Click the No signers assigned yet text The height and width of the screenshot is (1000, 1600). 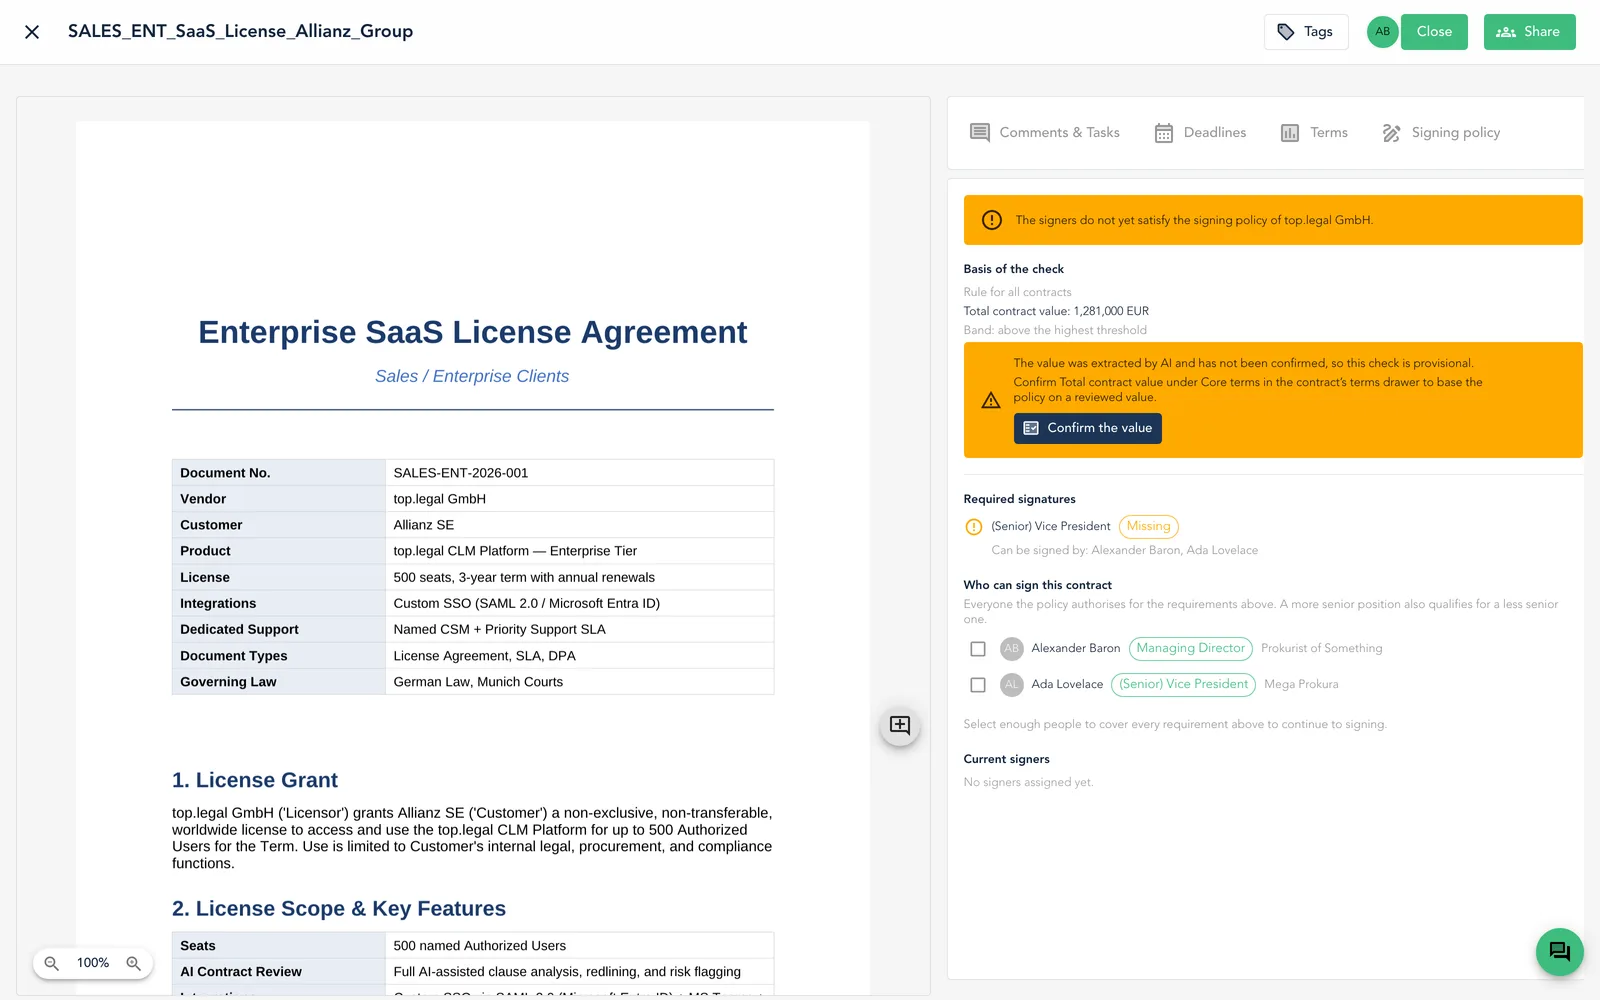click(1028, 783)
